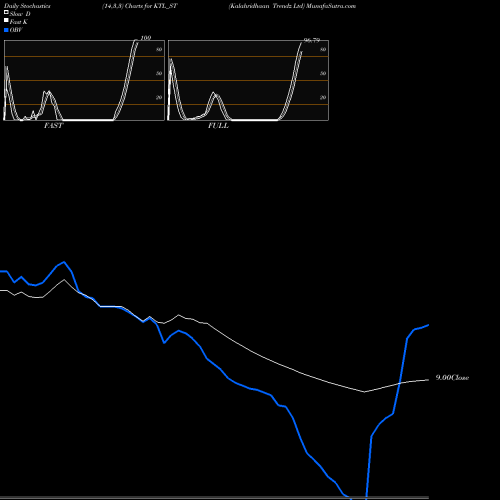
Task: Click the '50' axis label on the FULL chart
Action: 323,73
